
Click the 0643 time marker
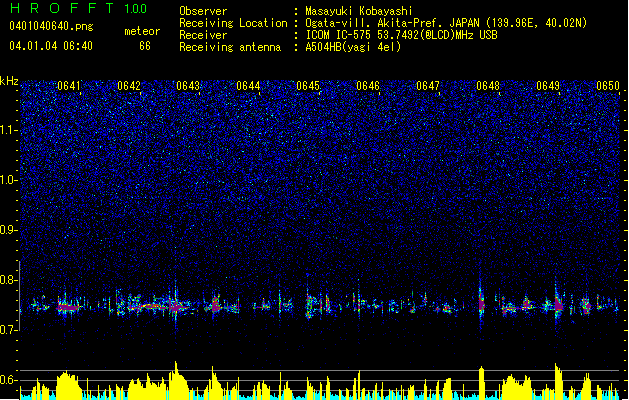[188, 86]
